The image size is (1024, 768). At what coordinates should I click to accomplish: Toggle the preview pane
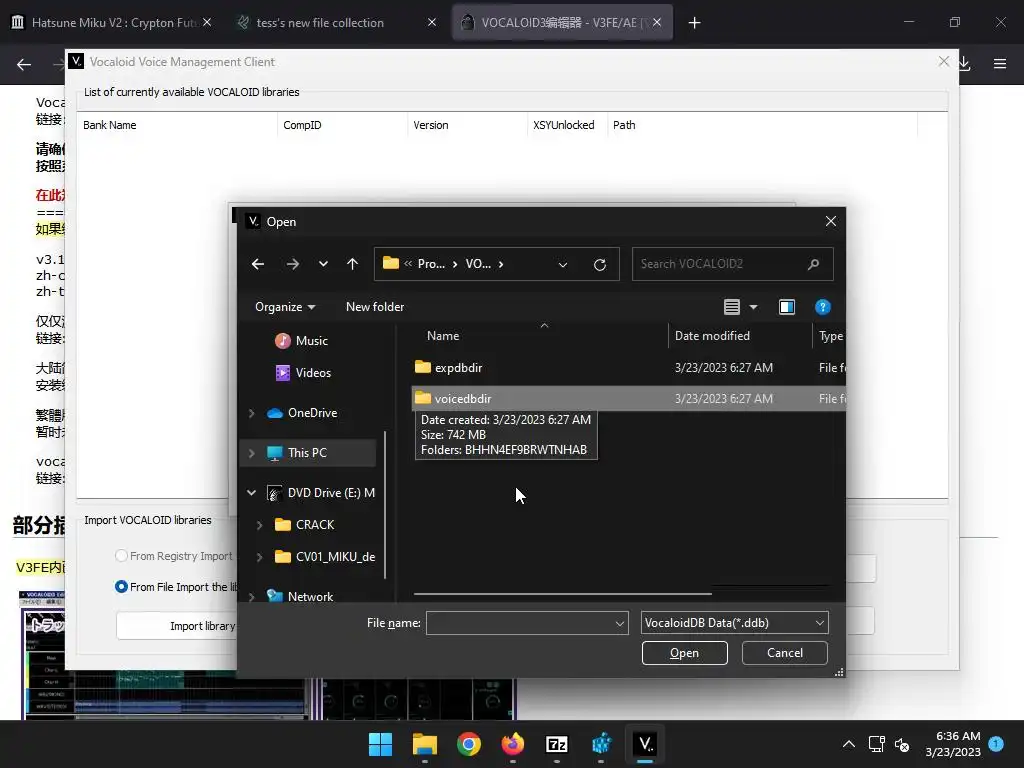[787, 307]
